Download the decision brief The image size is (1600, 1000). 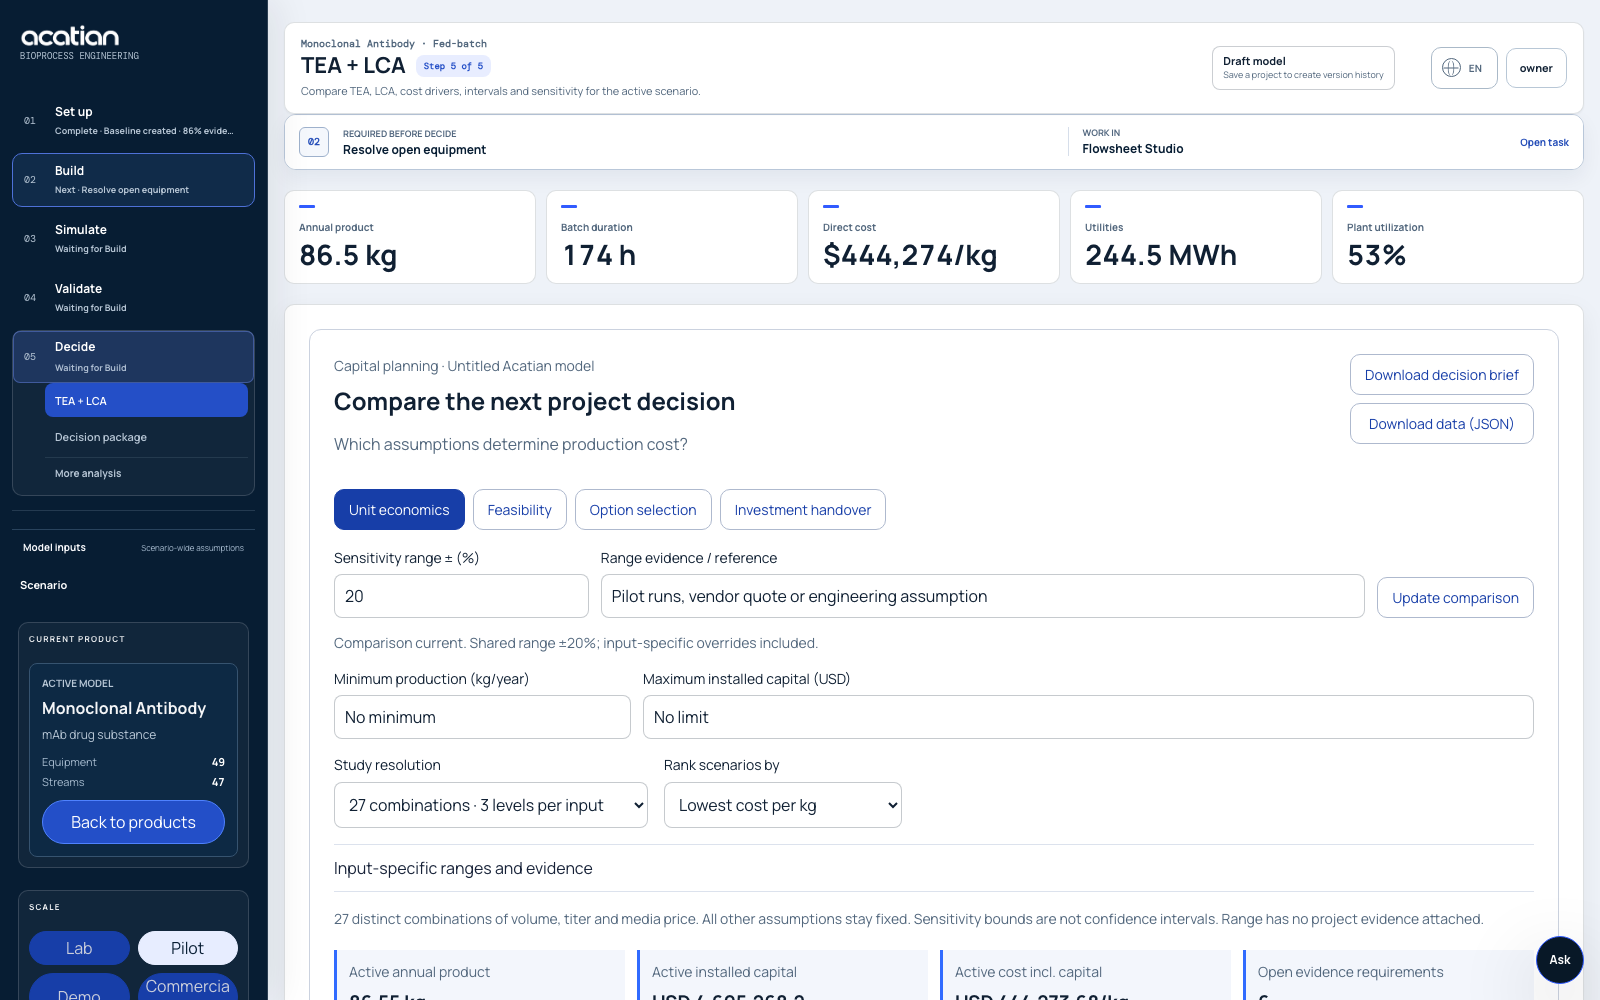click(1441, 375)
